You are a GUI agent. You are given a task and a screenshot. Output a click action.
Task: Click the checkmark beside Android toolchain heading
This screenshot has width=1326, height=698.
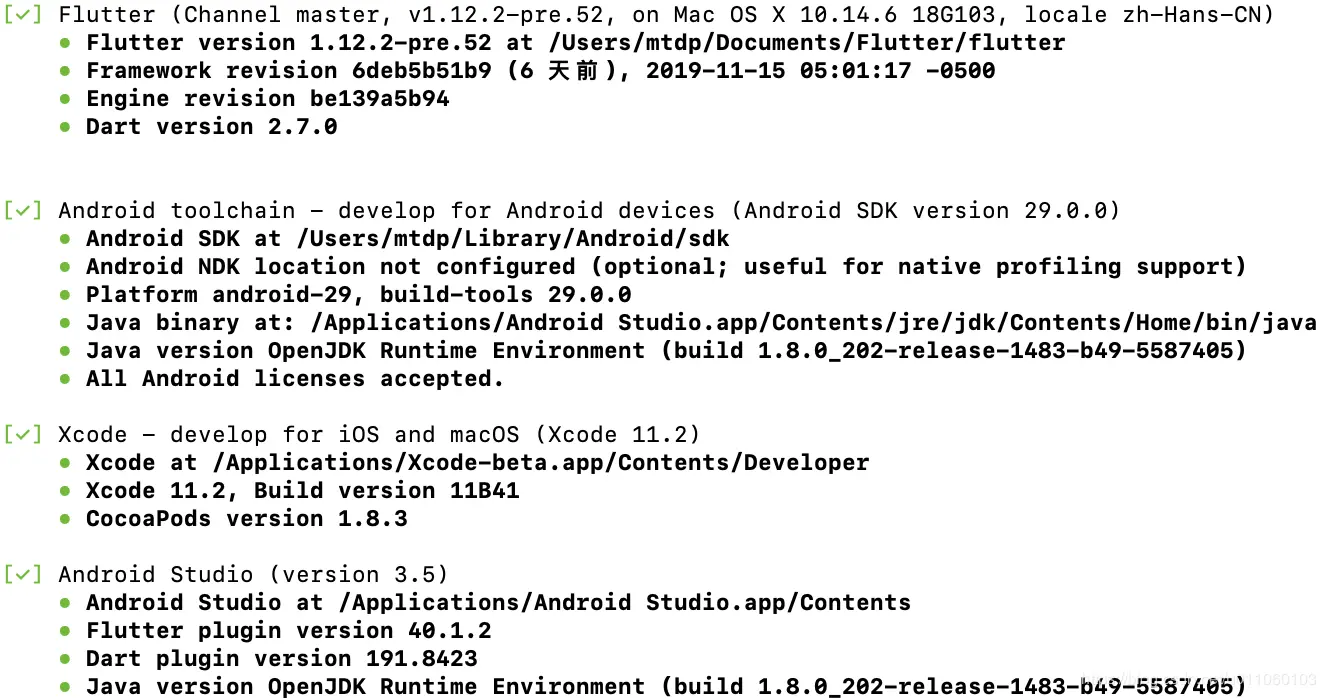pos(23,211)
